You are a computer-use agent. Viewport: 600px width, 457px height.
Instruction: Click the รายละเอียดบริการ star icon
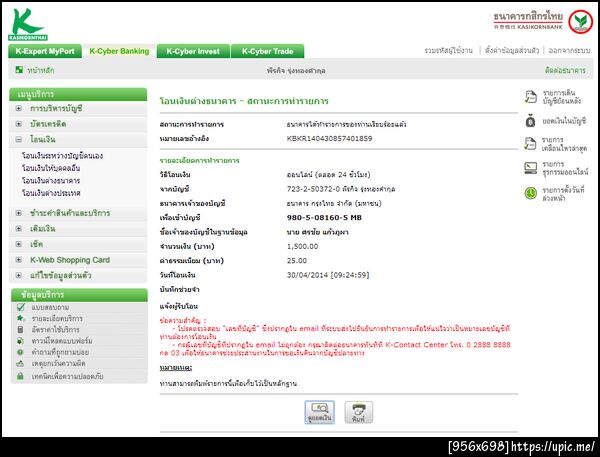click(21, 318)
